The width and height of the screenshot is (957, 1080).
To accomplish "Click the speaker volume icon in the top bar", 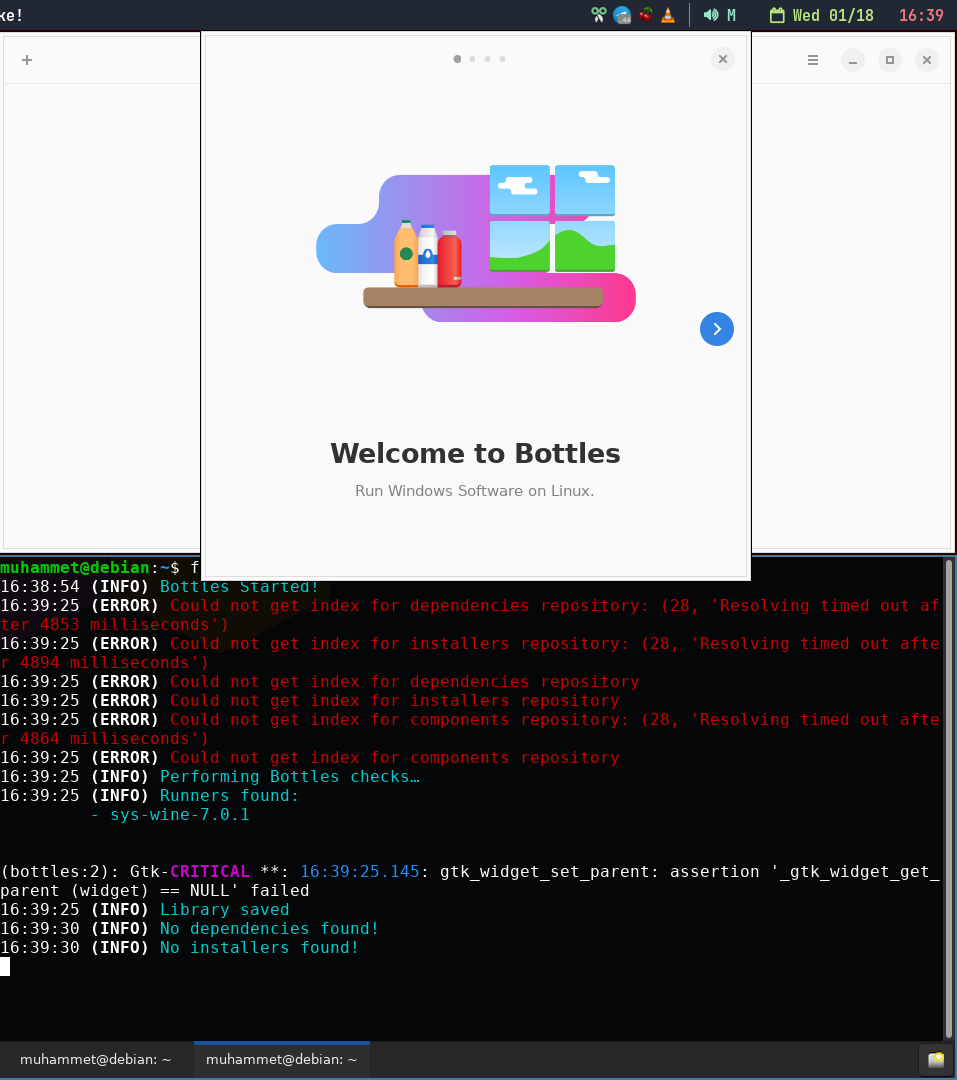I will (711, 14).
